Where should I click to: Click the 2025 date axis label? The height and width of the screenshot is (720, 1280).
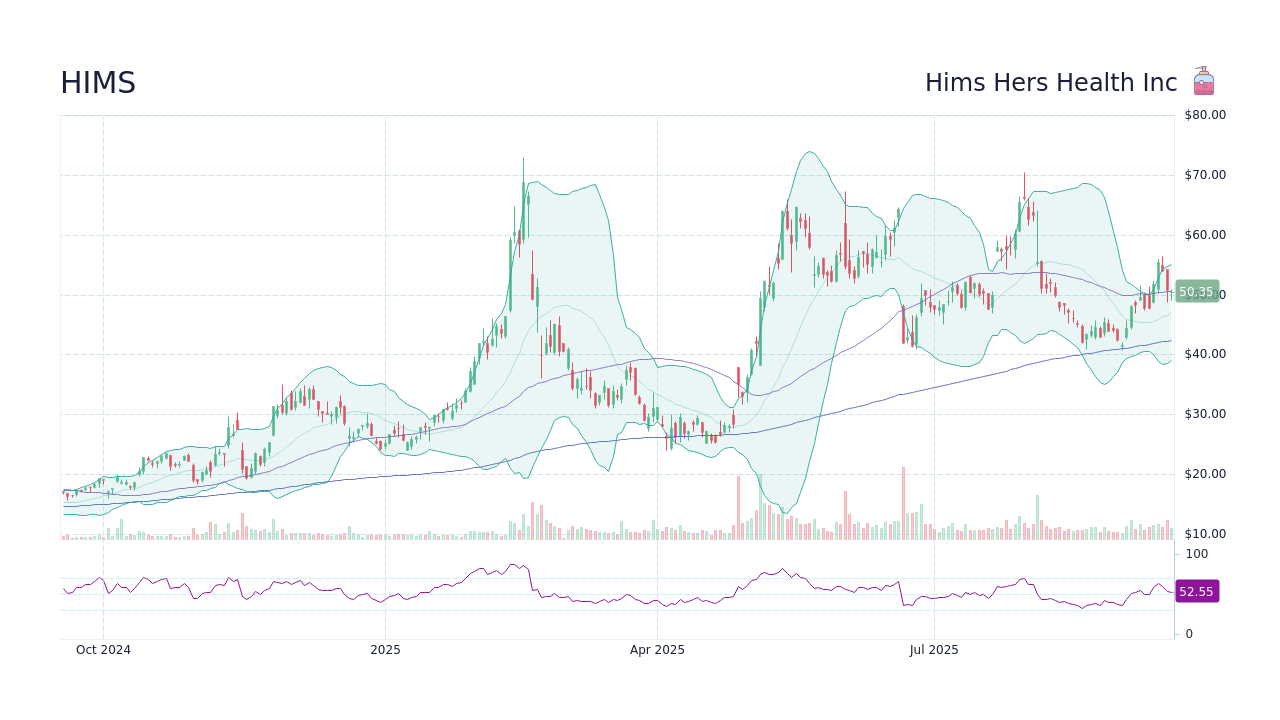(x=385, y=650)
